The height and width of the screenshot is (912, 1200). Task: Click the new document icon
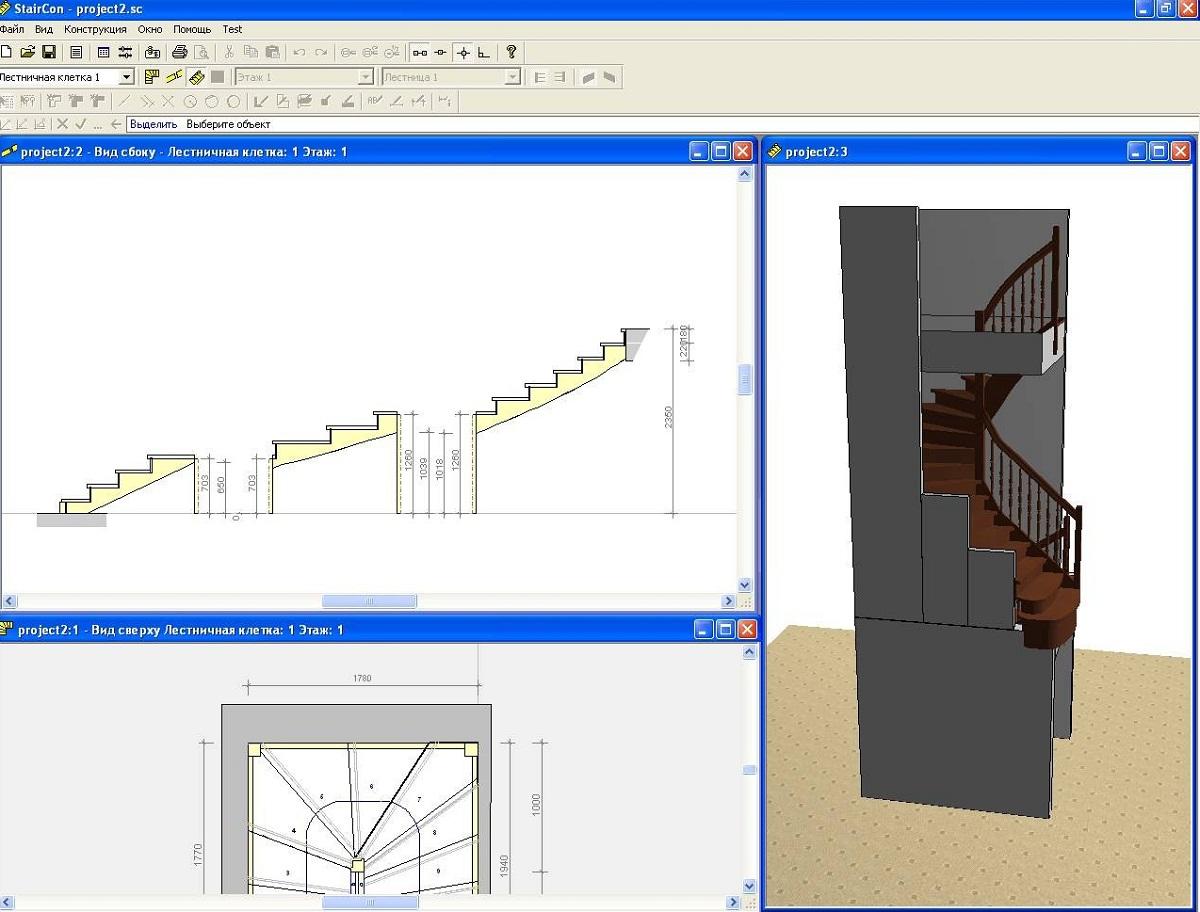pyautogui.click(x=6, y=52)
